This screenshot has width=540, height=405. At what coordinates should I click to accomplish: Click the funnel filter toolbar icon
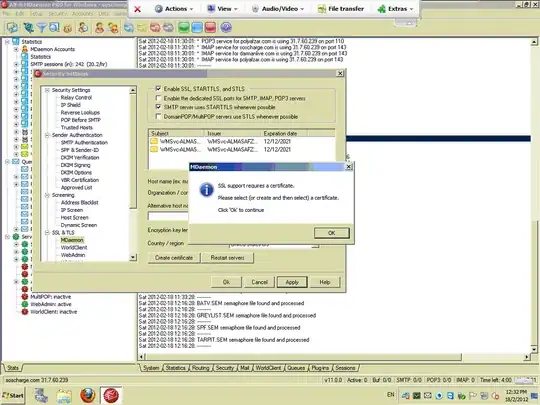42,28
